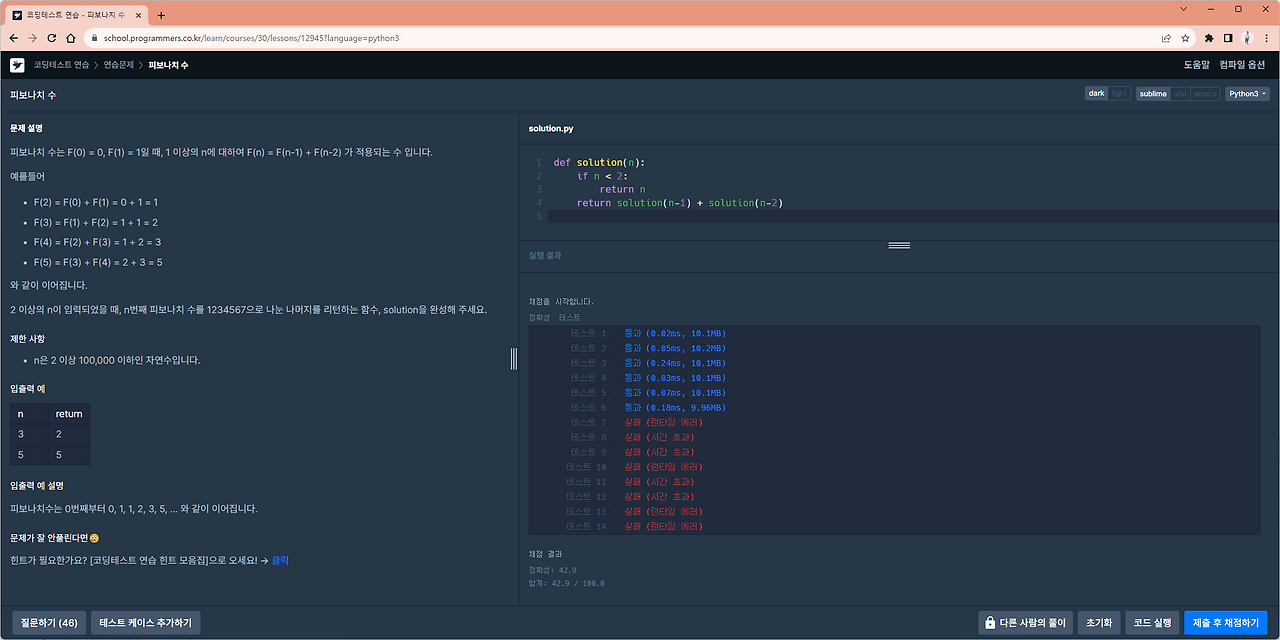Click the Chrome profile avatar

click(x=1248, y=38)
